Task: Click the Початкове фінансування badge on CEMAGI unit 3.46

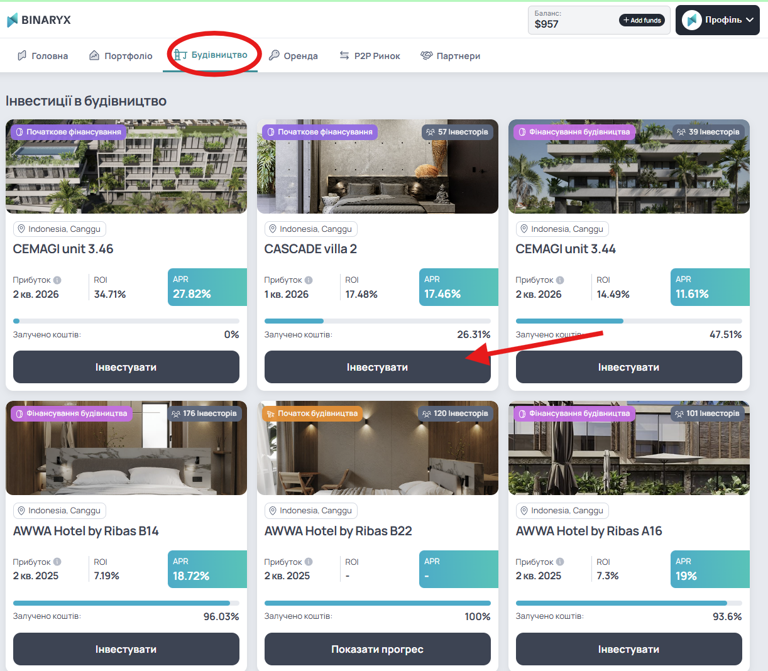Action: coord(69,132)
